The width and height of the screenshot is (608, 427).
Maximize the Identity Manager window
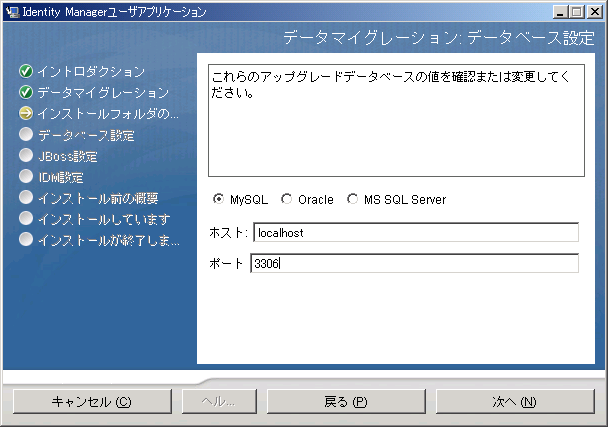[x=576, y=12]
